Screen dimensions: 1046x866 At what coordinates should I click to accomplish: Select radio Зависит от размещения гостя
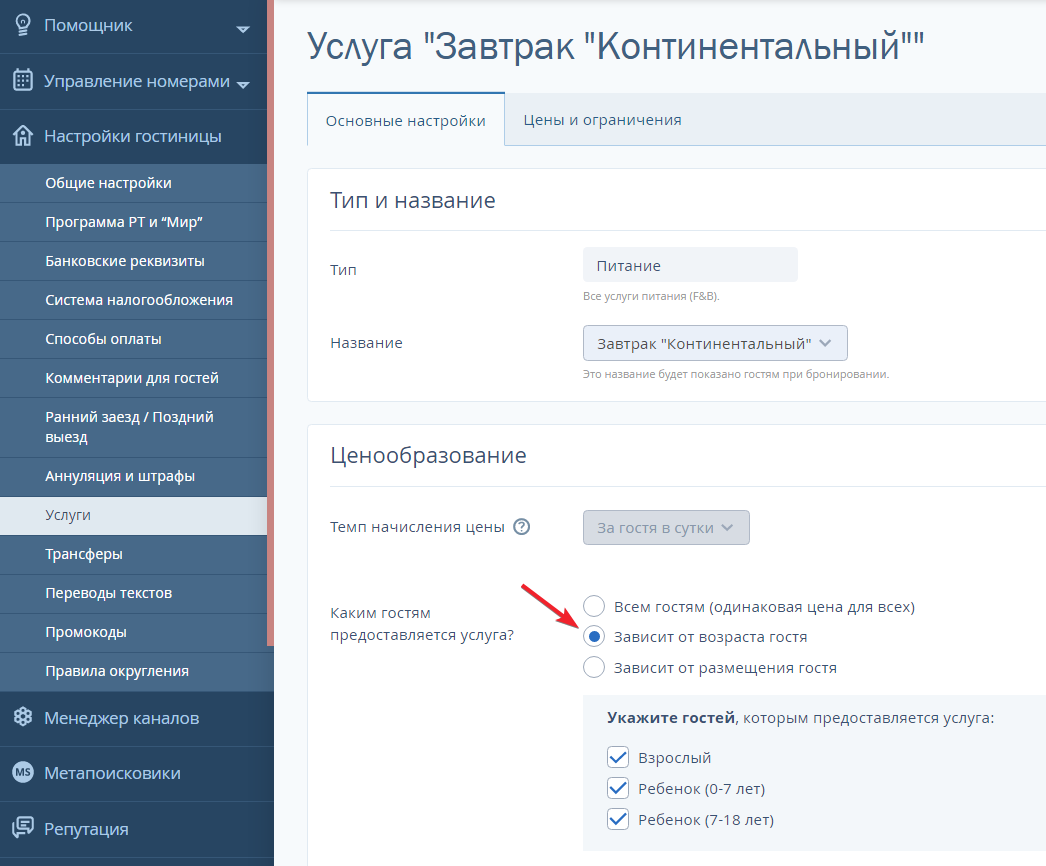point(594,667)
